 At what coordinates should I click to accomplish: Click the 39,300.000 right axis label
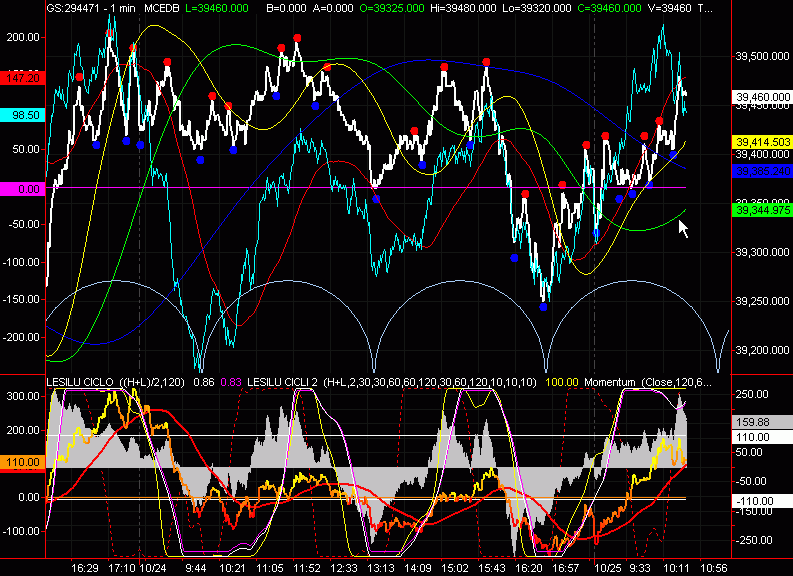point(762,252)
